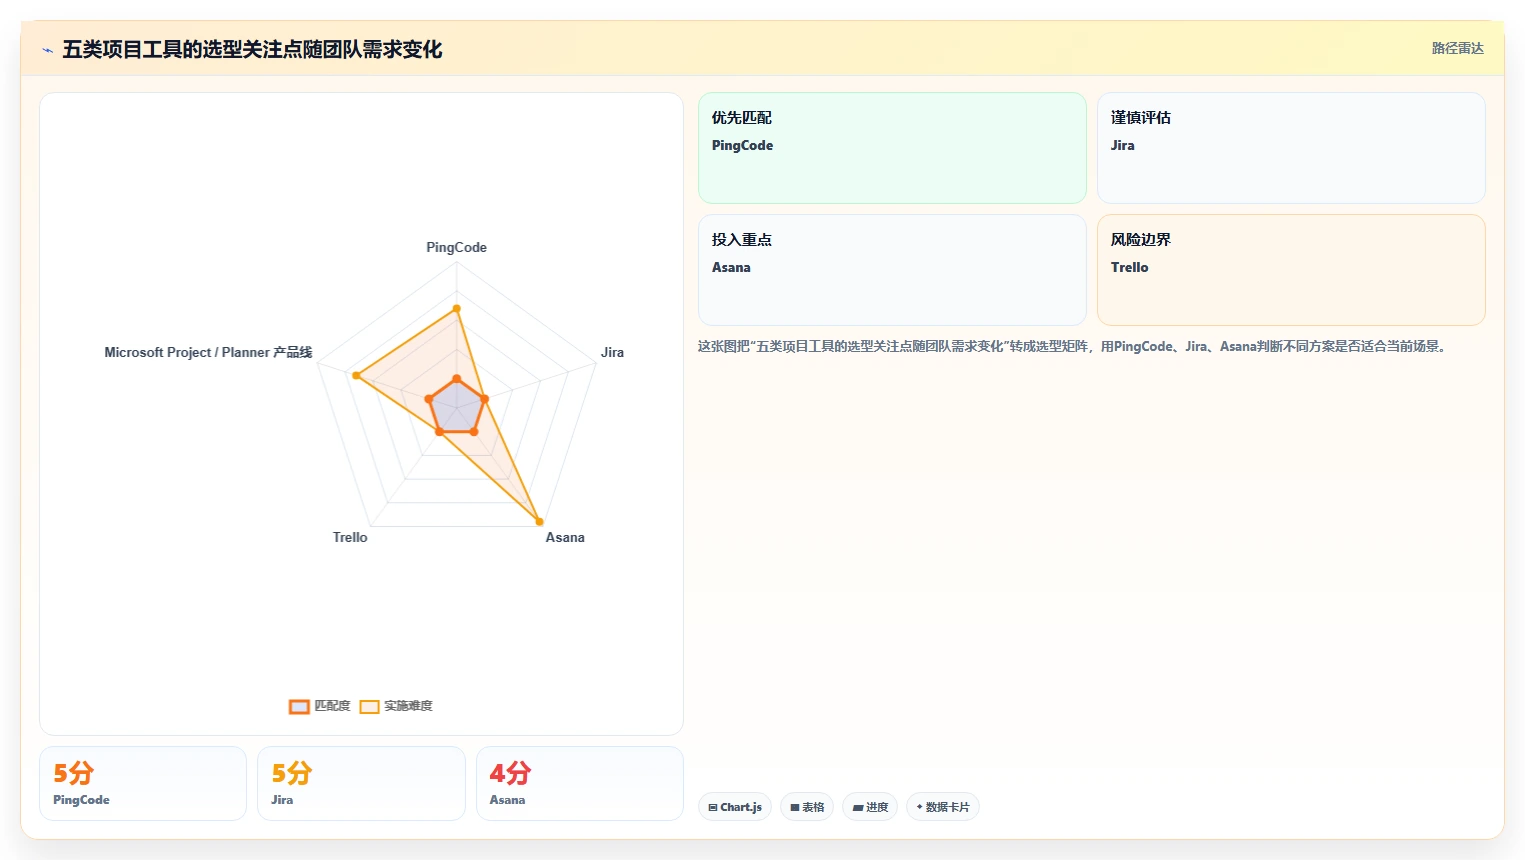Click the Jira axis label on radar

[x=612, y=352]
